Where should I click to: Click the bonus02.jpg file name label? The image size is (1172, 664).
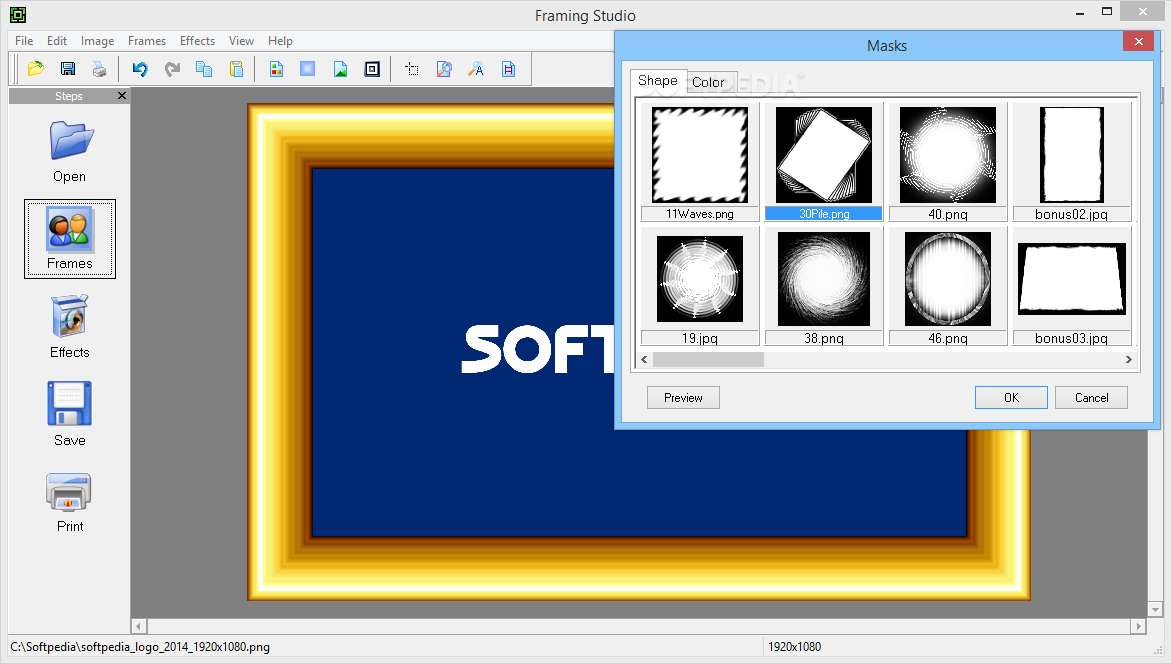click(x=1072, y=214)
